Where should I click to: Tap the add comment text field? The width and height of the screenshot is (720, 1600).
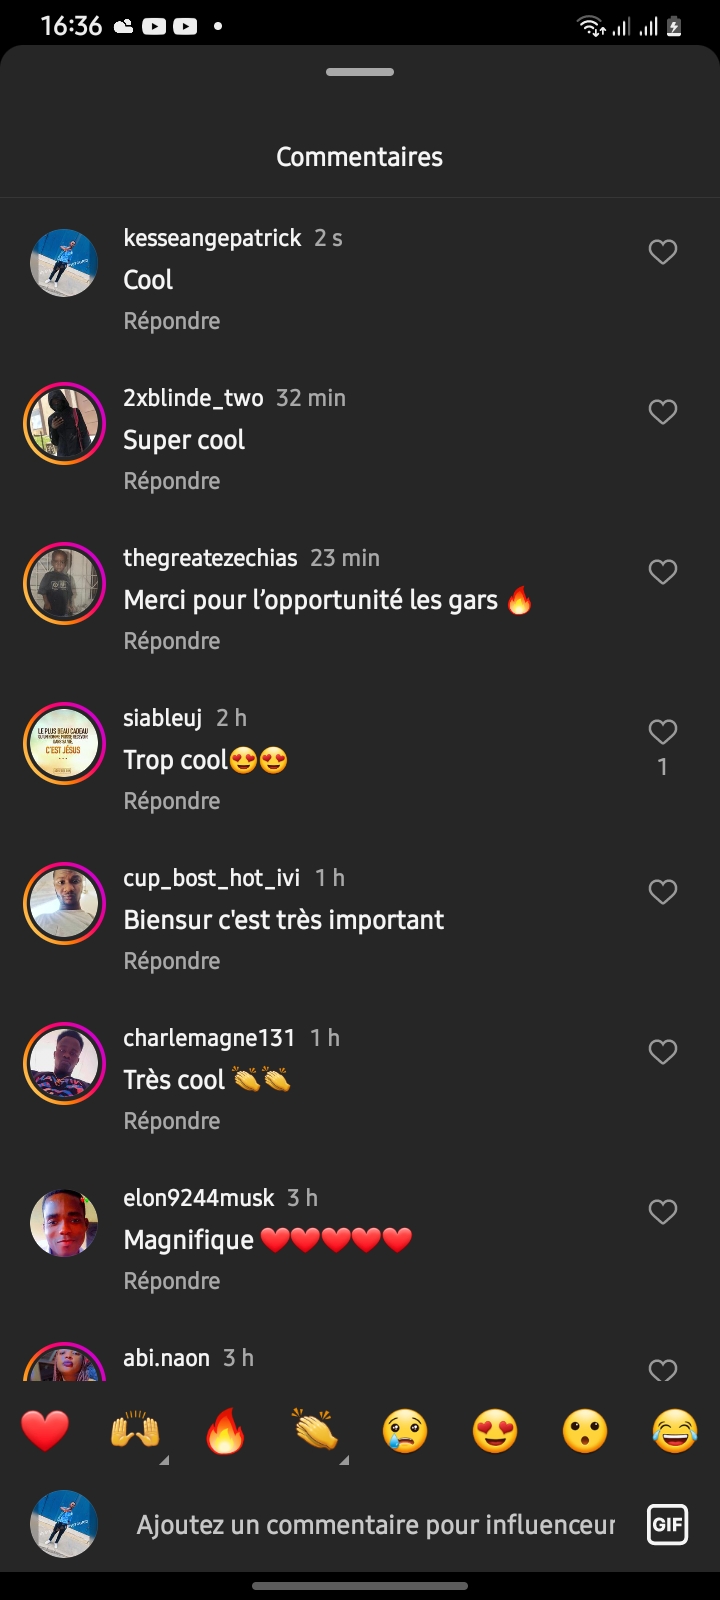click(375, 1525)
